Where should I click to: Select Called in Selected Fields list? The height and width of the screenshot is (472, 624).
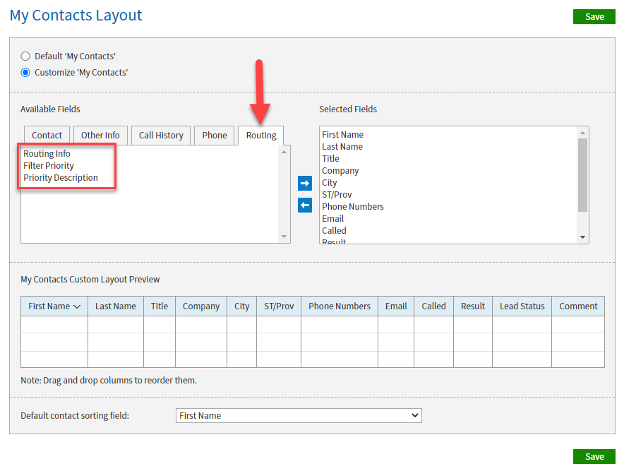[334, 230]
